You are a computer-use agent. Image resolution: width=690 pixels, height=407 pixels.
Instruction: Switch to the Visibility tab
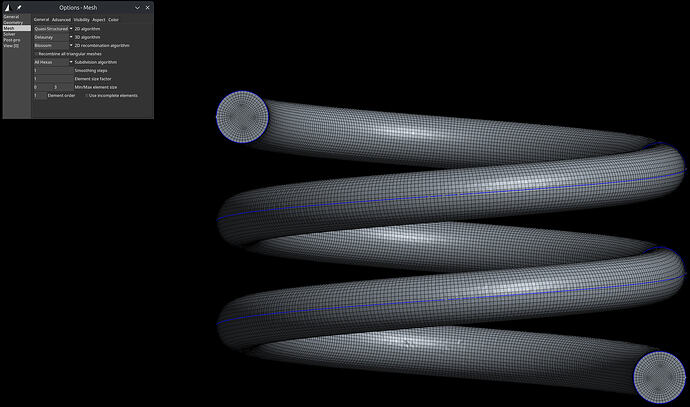click(81, 20)
